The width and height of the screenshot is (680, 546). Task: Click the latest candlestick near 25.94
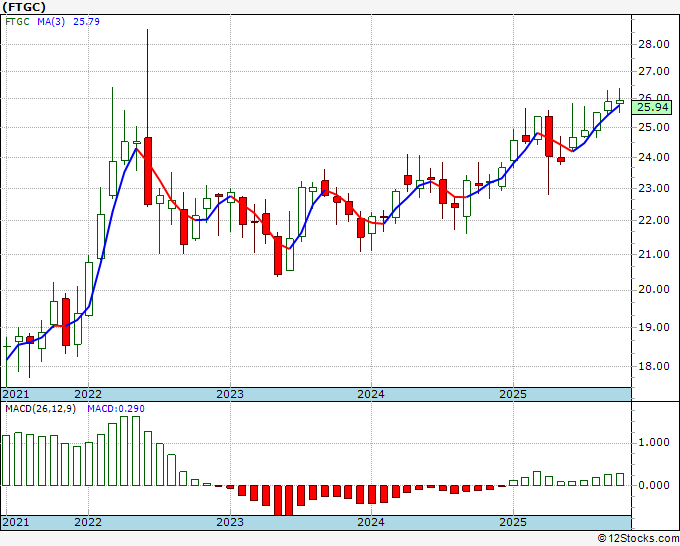click(x=620, y=102)
